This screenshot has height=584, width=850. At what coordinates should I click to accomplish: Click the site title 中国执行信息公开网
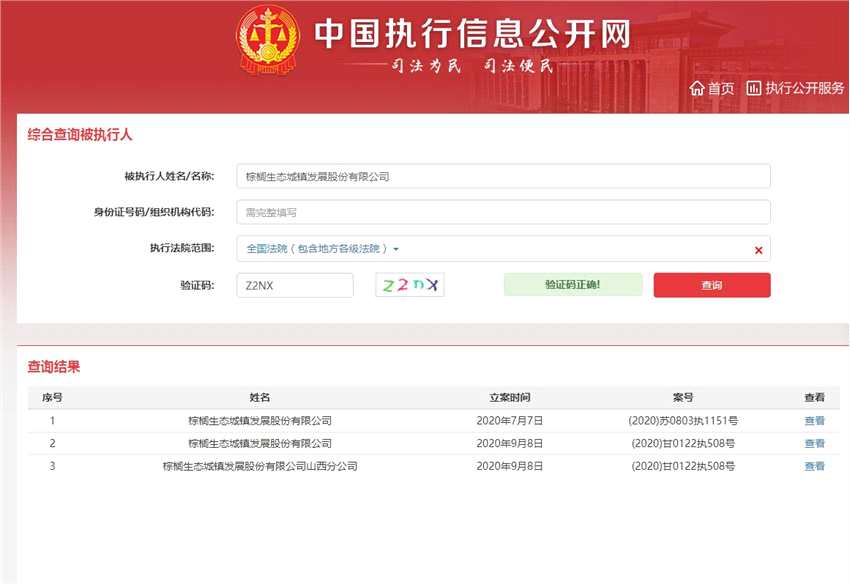473,34
